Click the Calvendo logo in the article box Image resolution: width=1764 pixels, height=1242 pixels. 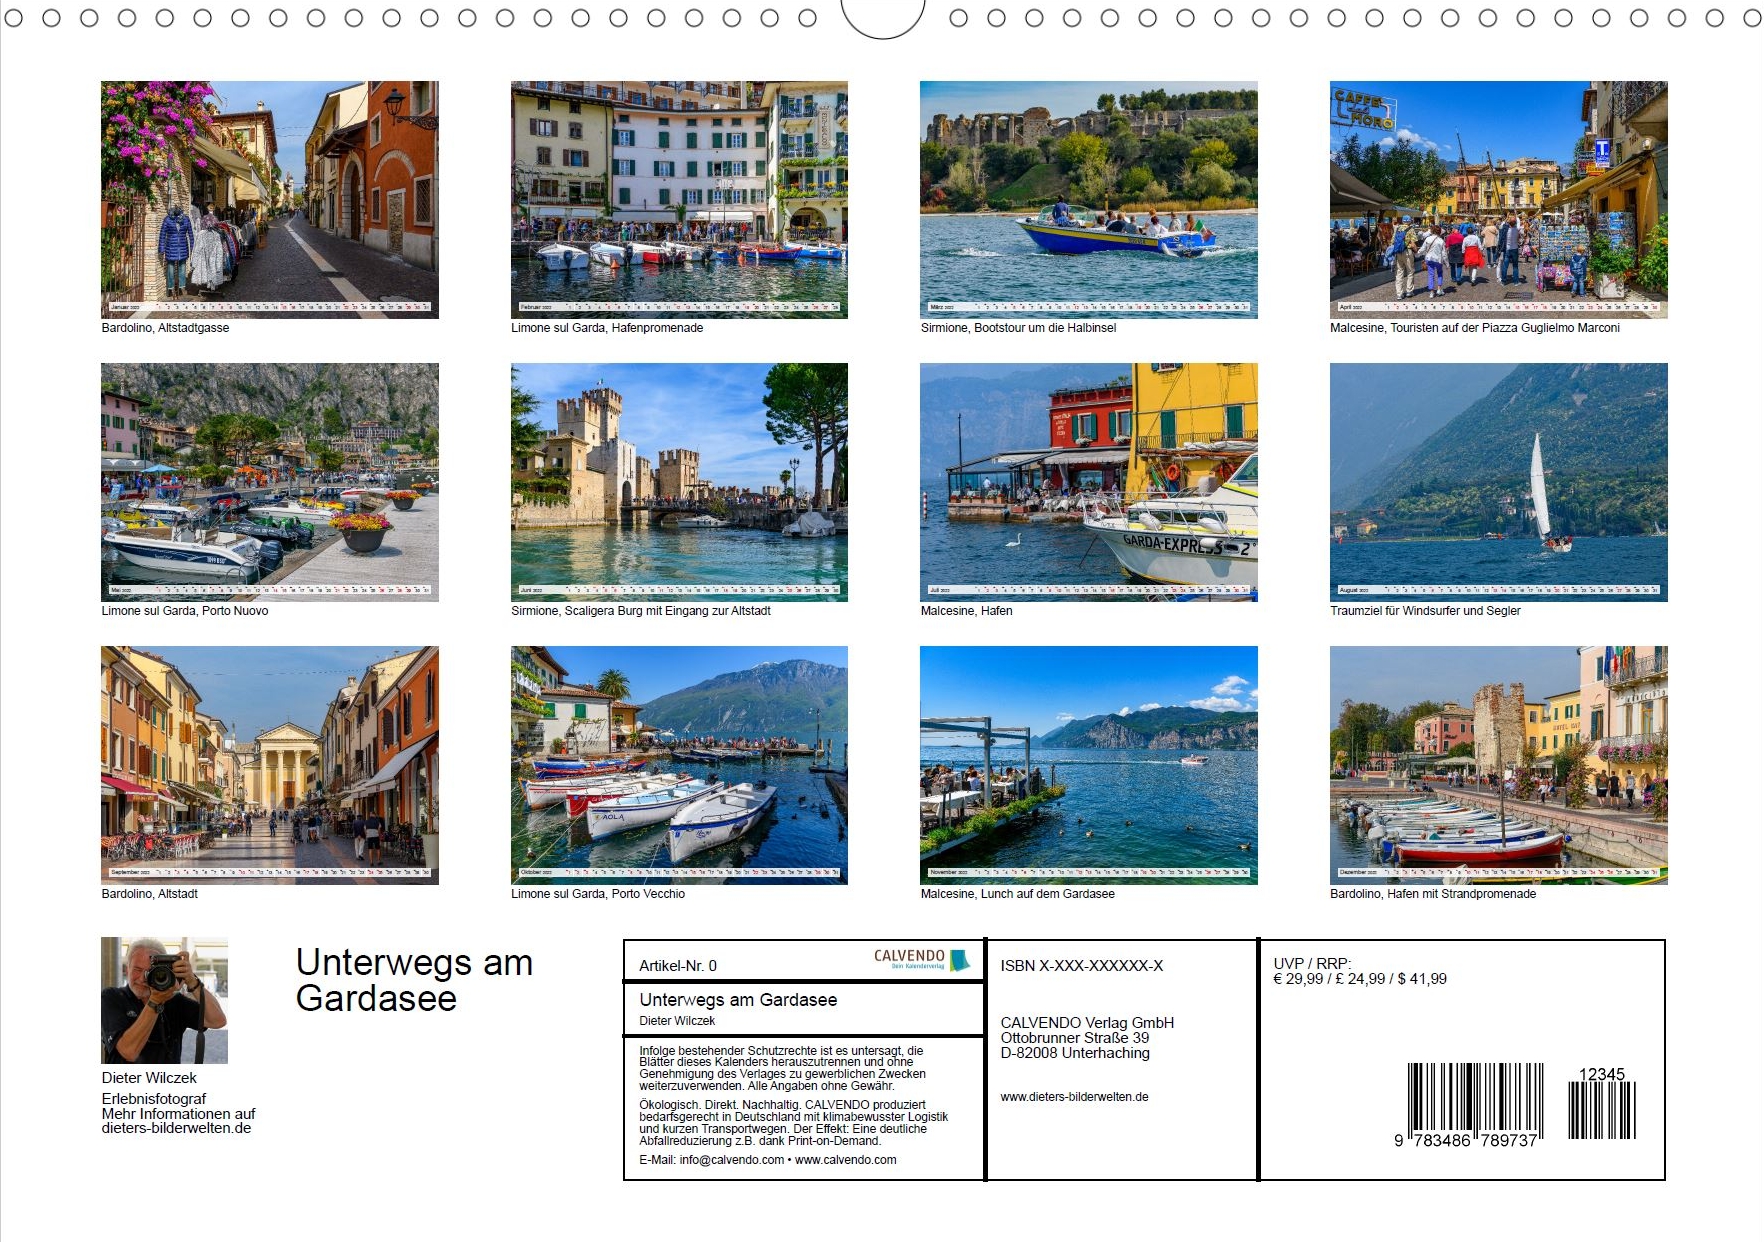point(921,960)
